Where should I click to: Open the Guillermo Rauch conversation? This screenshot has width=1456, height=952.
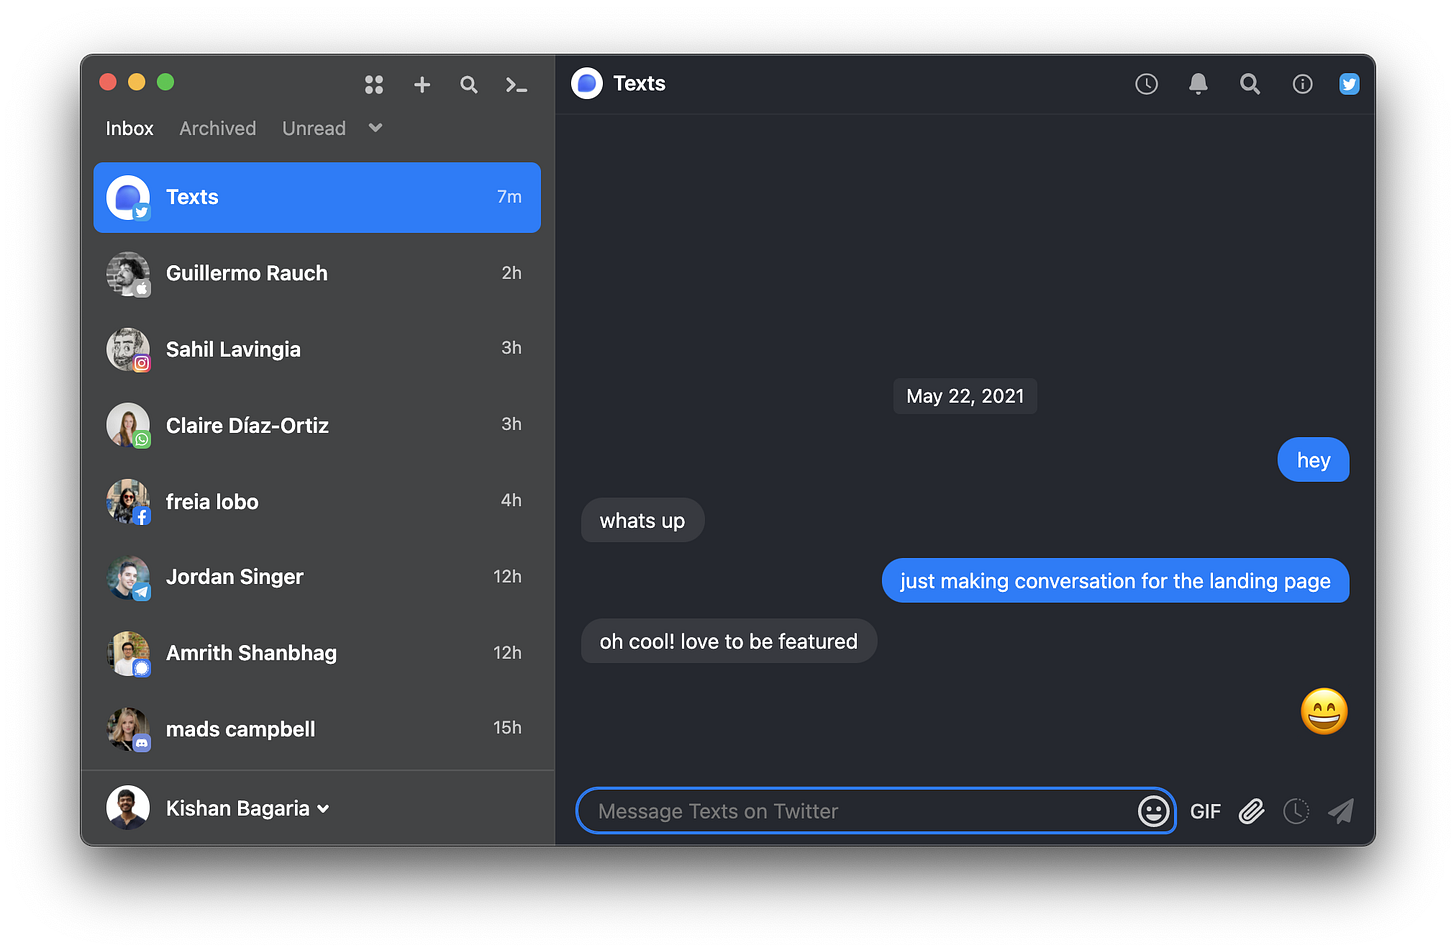(x=317, y=273)
